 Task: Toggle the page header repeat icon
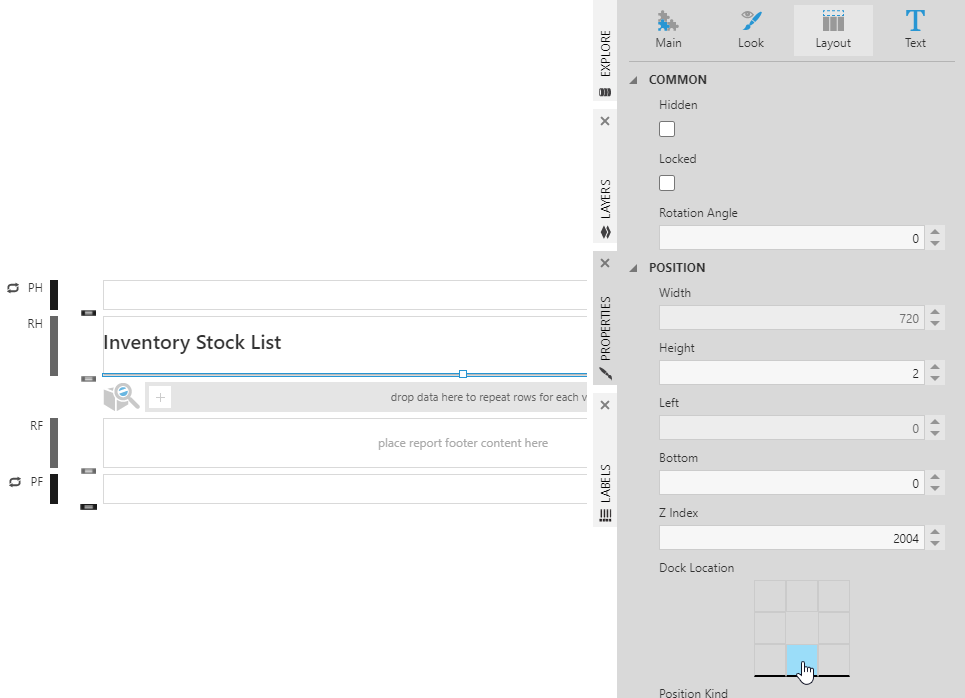(12, 287)
